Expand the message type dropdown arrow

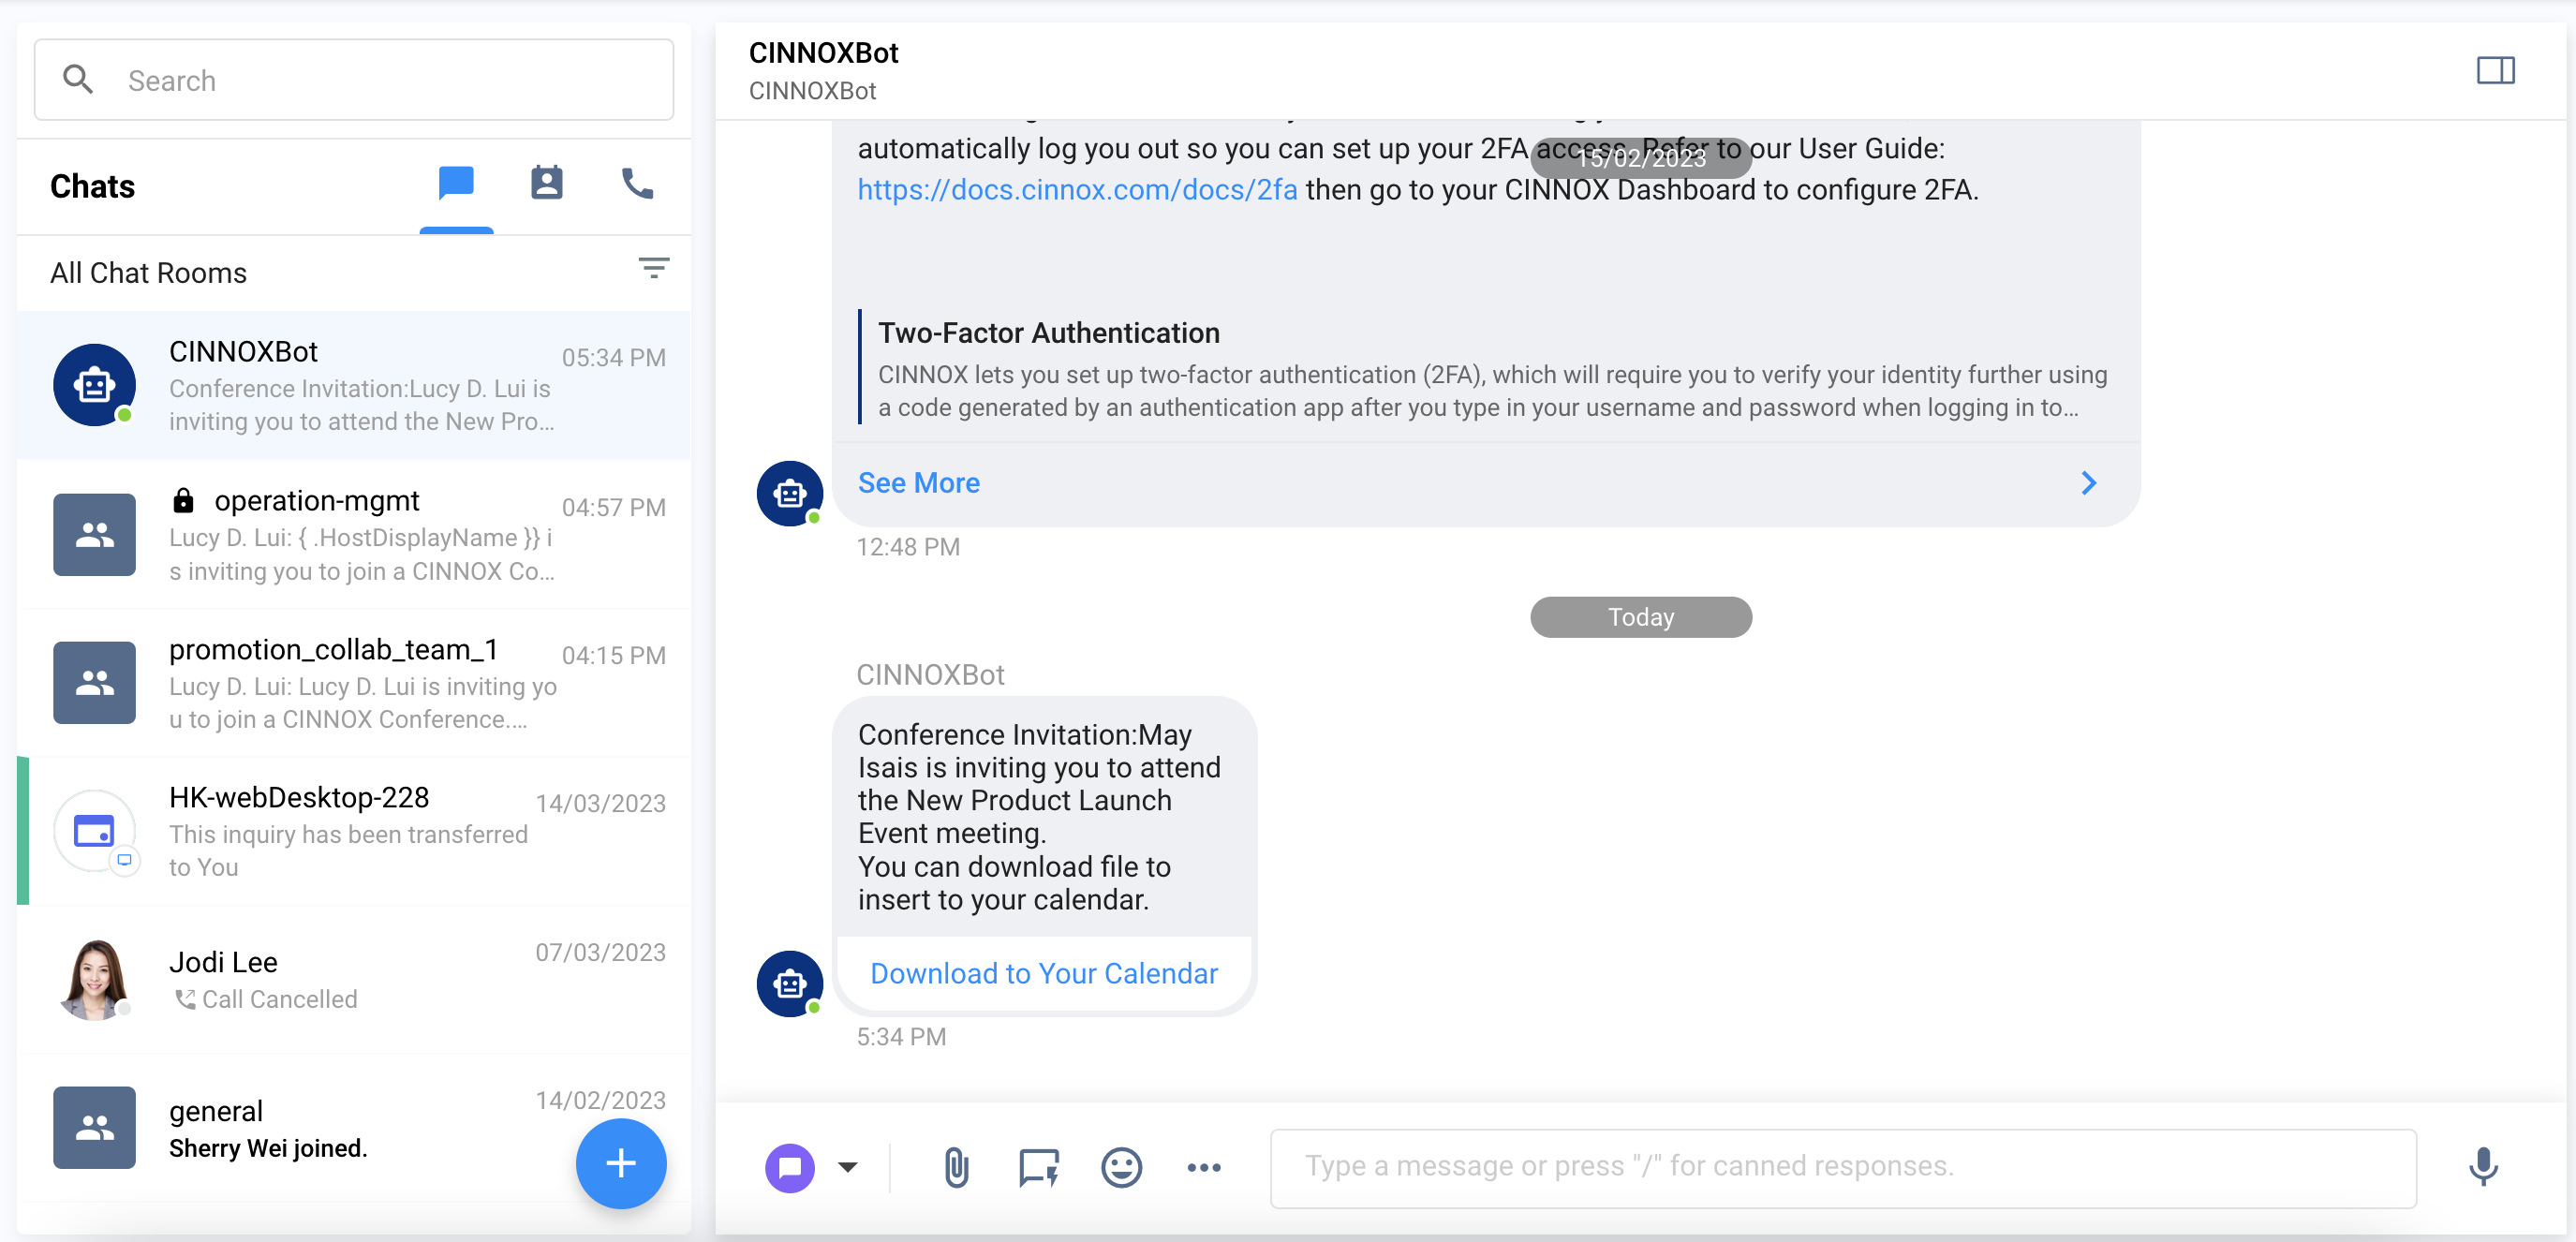tap(848, 1167)
